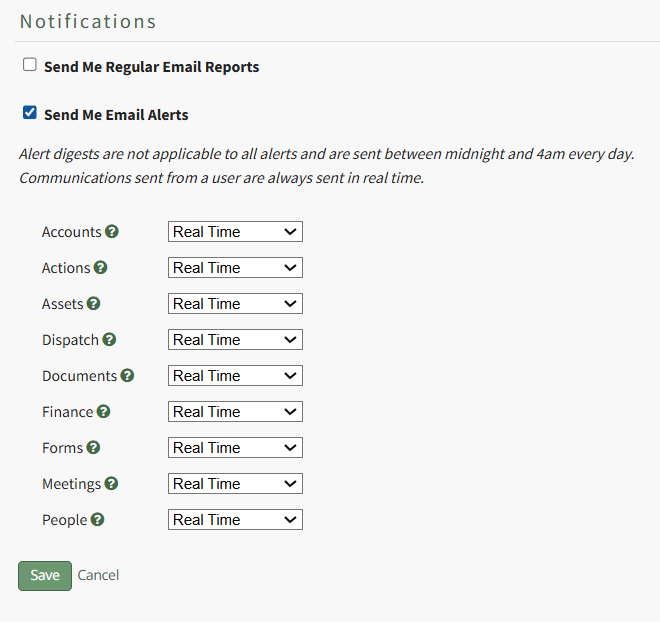Expand the Dispatch Real Time dropdown
Viewport: 660px width, 622px height.
(x=235, y=340)
